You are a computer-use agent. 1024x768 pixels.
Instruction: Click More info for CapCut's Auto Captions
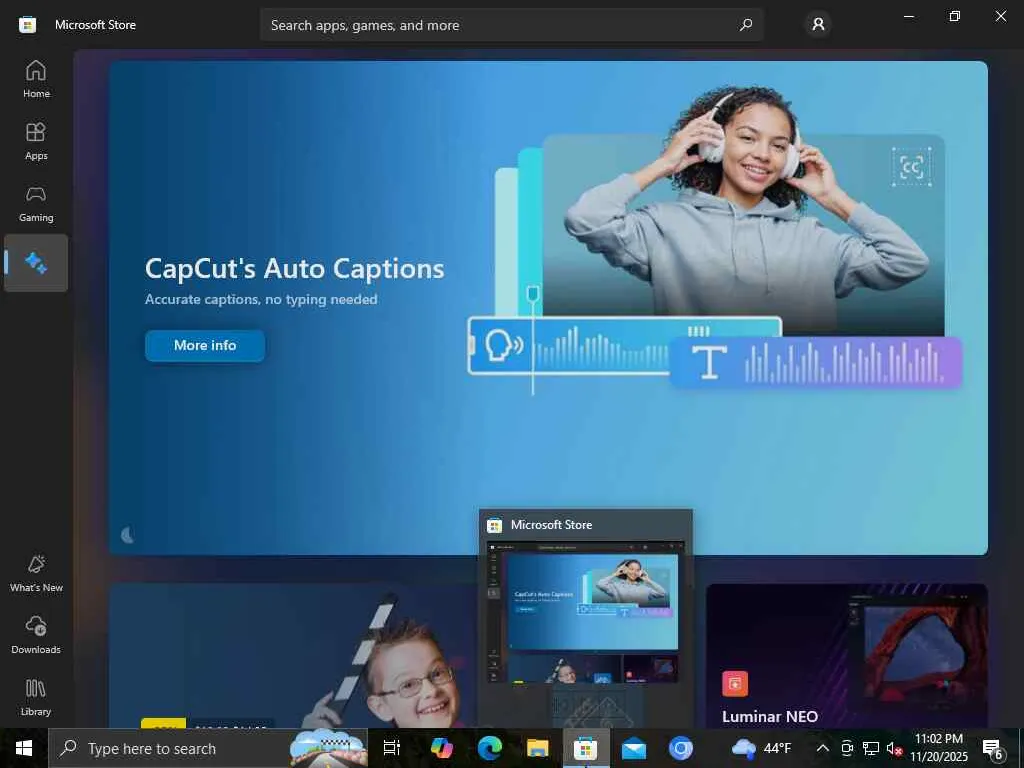pyautogui.click(x=205, y=345)
